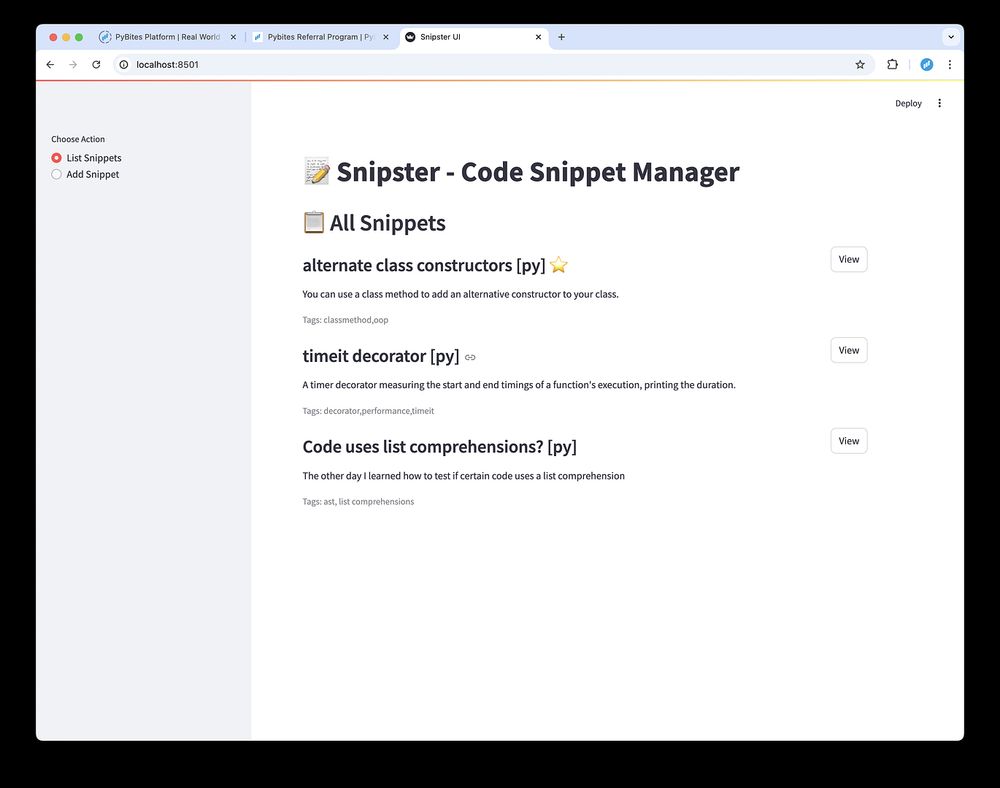
Task: Click the Deploy button
Action: (908, 103)
